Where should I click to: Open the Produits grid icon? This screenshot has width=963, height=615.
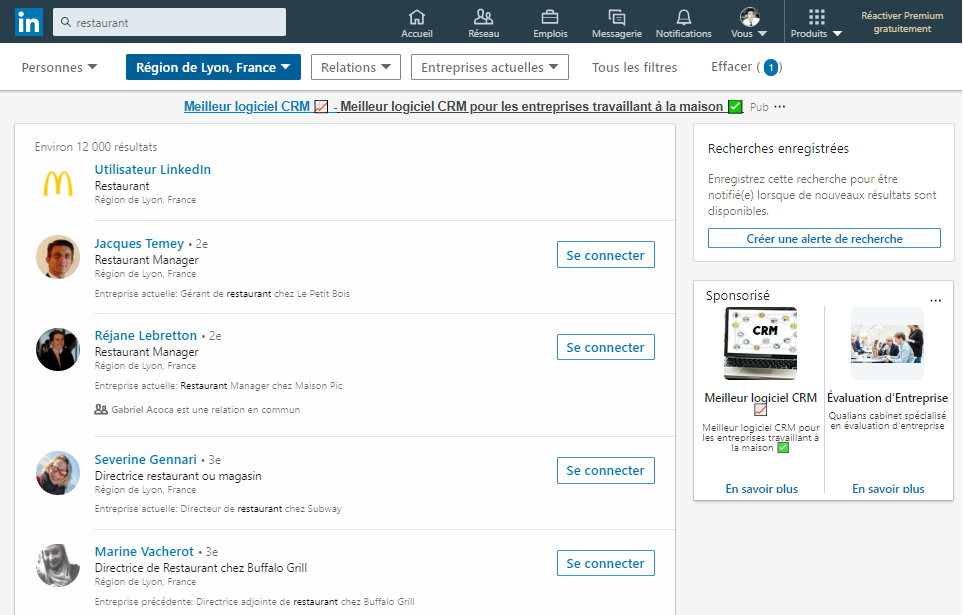pos(816,17)
